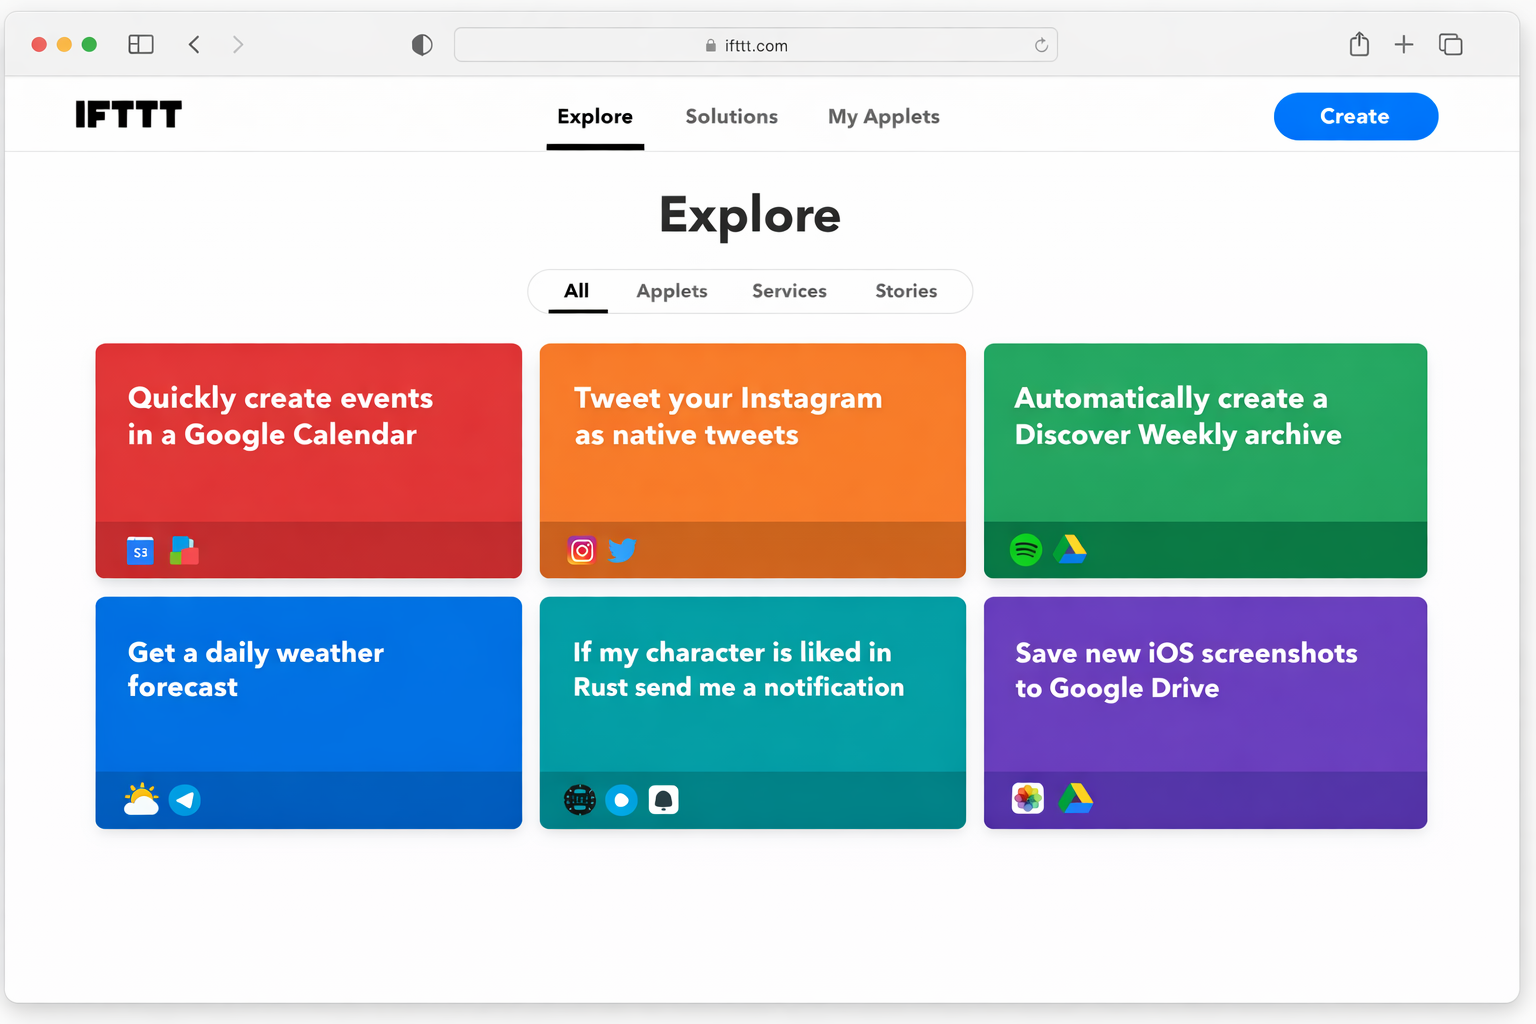The width and height of the screenshot is (1536, 1024).
Task: Click the Google Drive icon on green card
Action: coord(1070,549)
